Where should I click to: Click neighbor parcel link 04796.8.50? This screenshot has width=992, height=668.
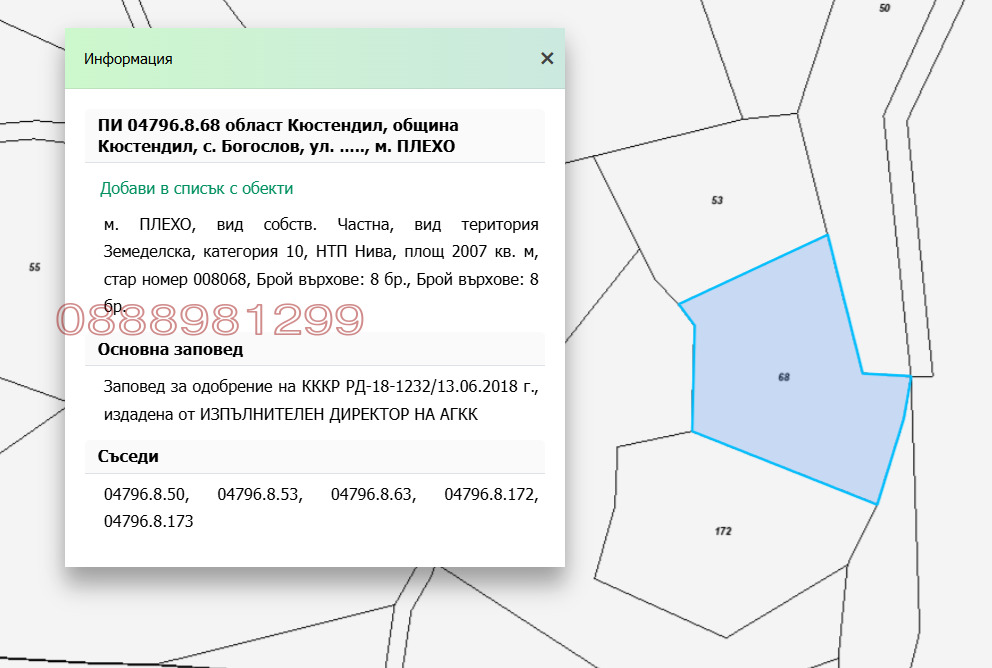point(145,494)
